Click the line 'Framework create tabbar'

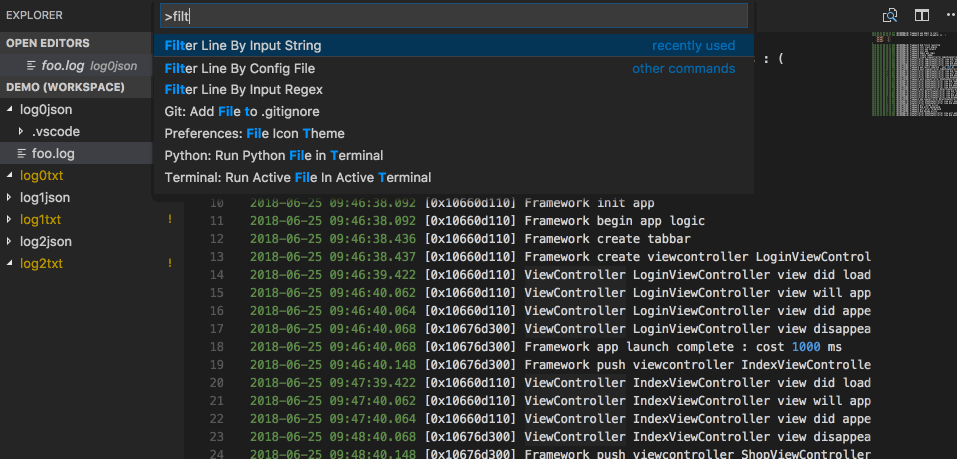[607, 239]
